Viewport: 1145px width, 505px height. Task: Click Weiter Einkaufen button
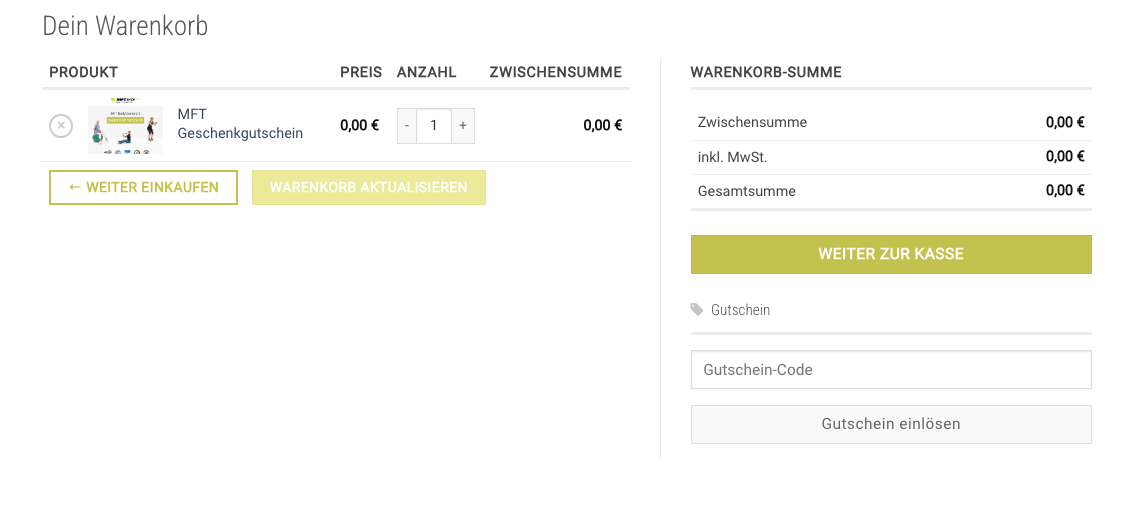143,188
